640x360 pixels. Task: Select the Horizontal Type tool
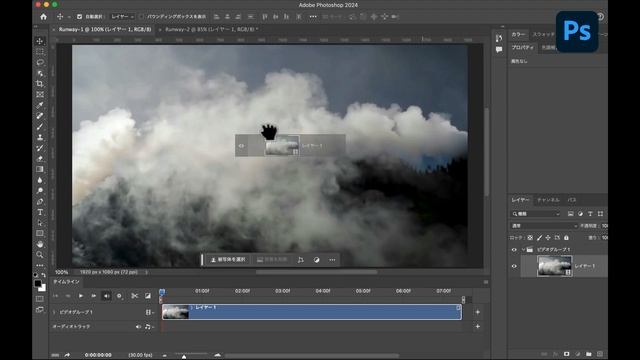click(40, 212)
